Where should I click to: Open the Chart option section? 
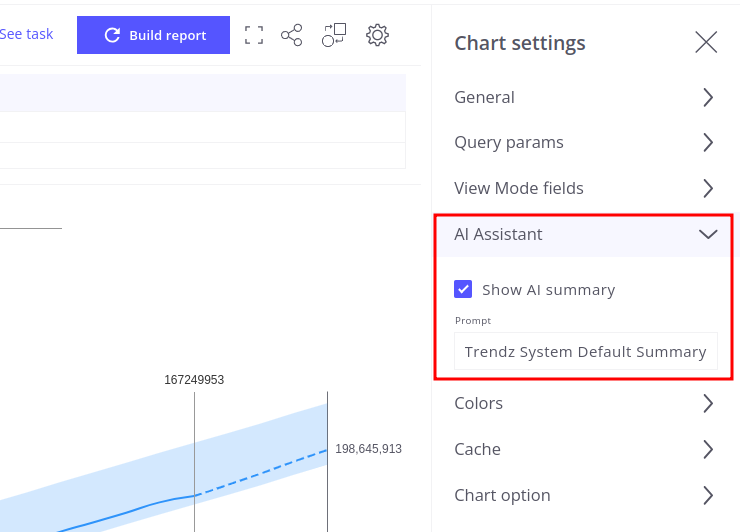[x=585, y=495]
